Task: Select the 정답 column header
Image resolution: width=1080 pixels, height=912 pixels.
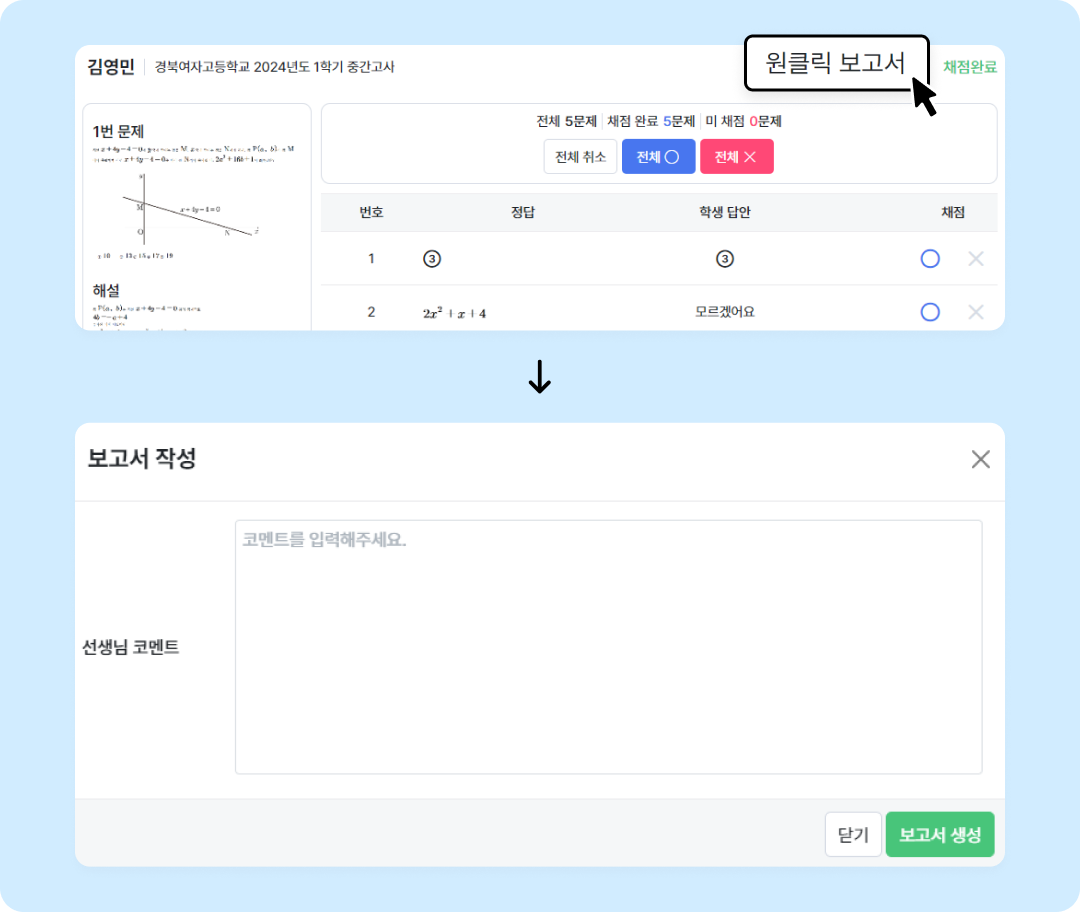Action: 523,212
